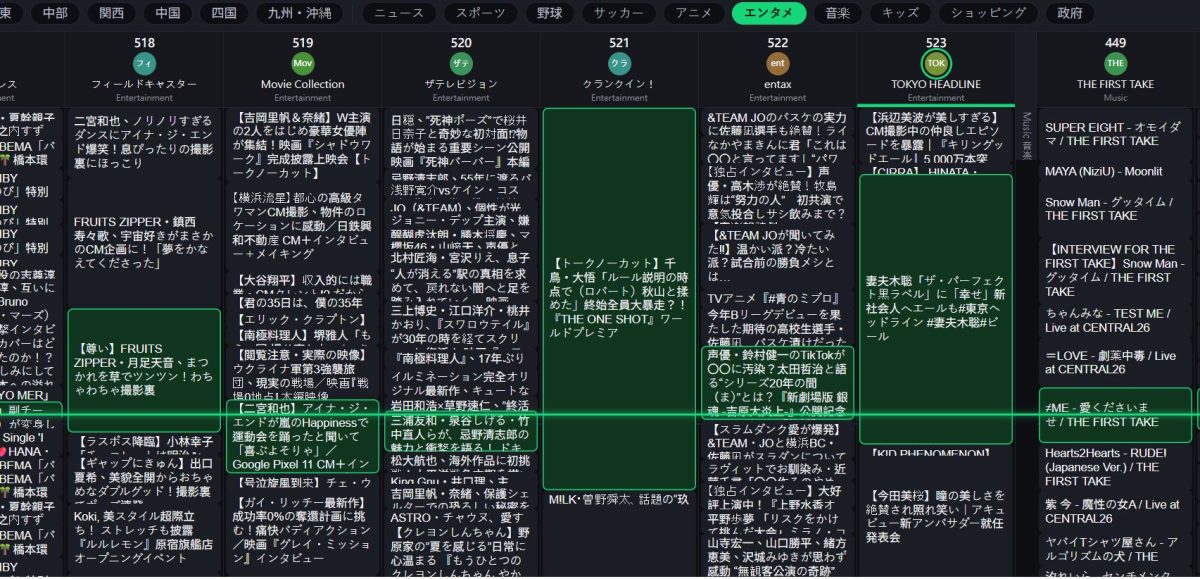Open the 【今田美桜】瞳の美しさ program

[x=936, y=516]
